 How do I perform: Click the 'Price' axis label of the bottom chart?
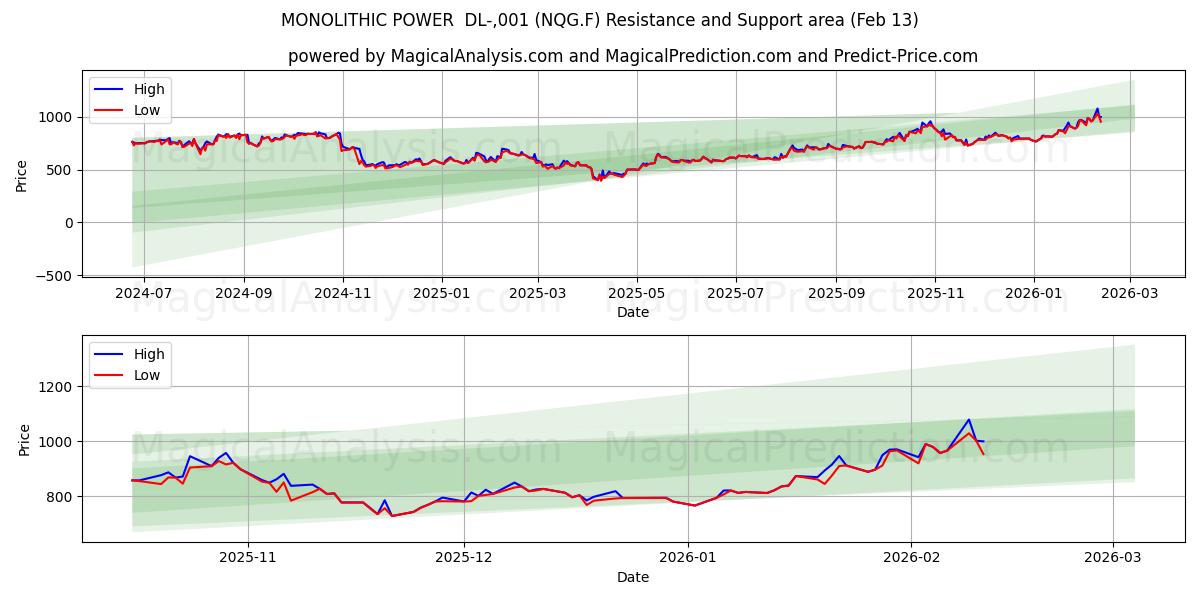pos(26,439)
